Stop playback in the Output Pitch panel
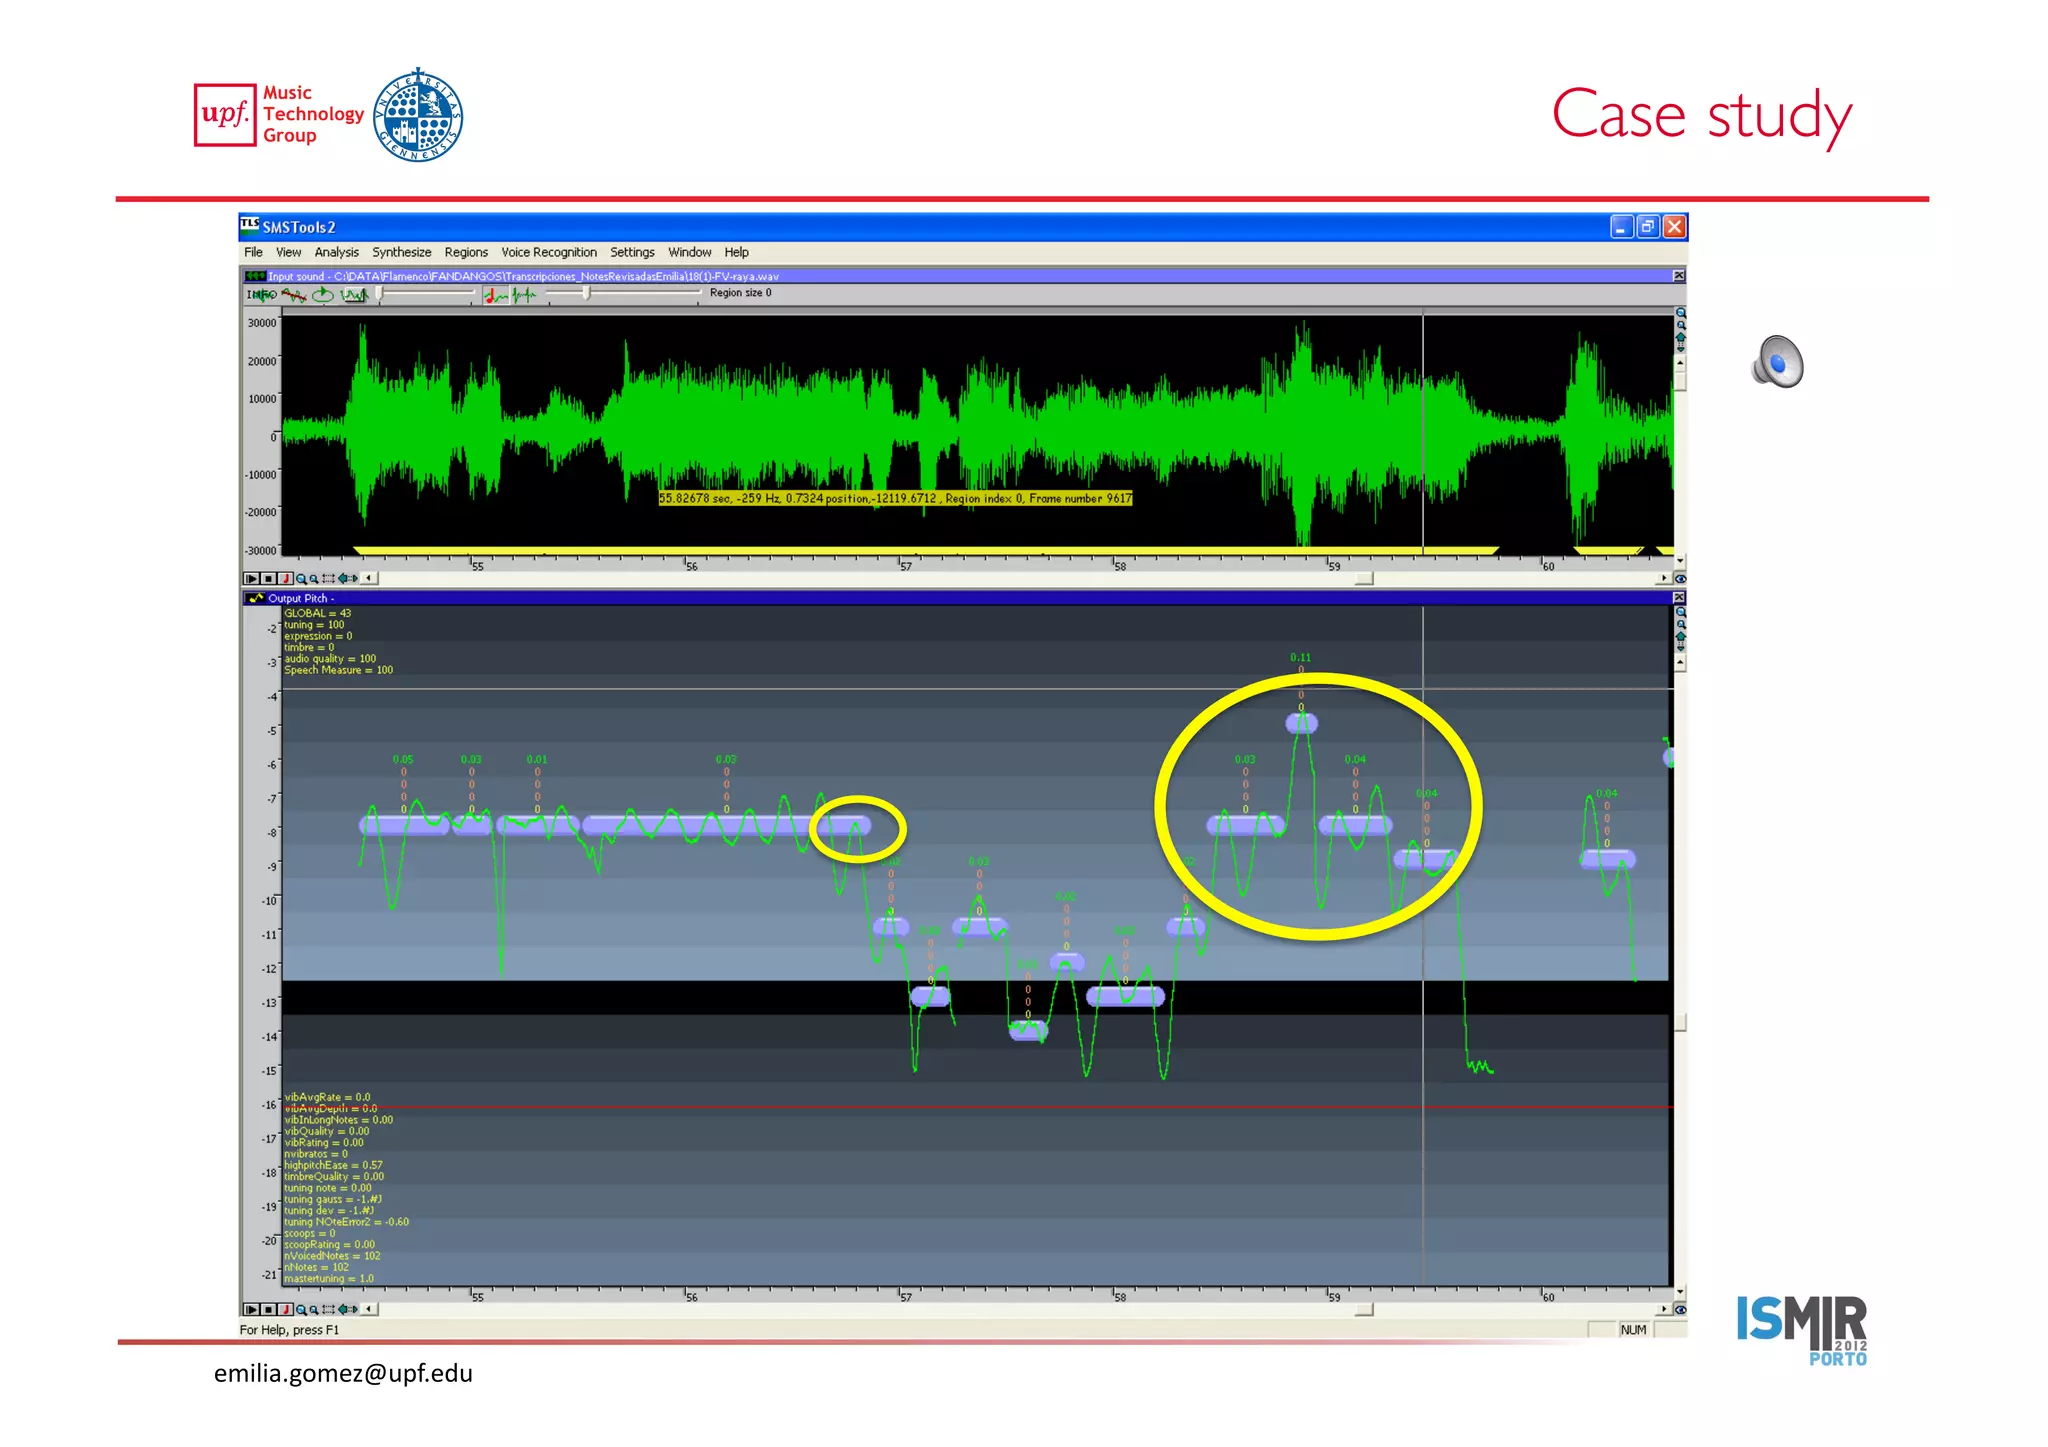The width and height of the screenshot is (2048, 1447). pos(268,1309)
